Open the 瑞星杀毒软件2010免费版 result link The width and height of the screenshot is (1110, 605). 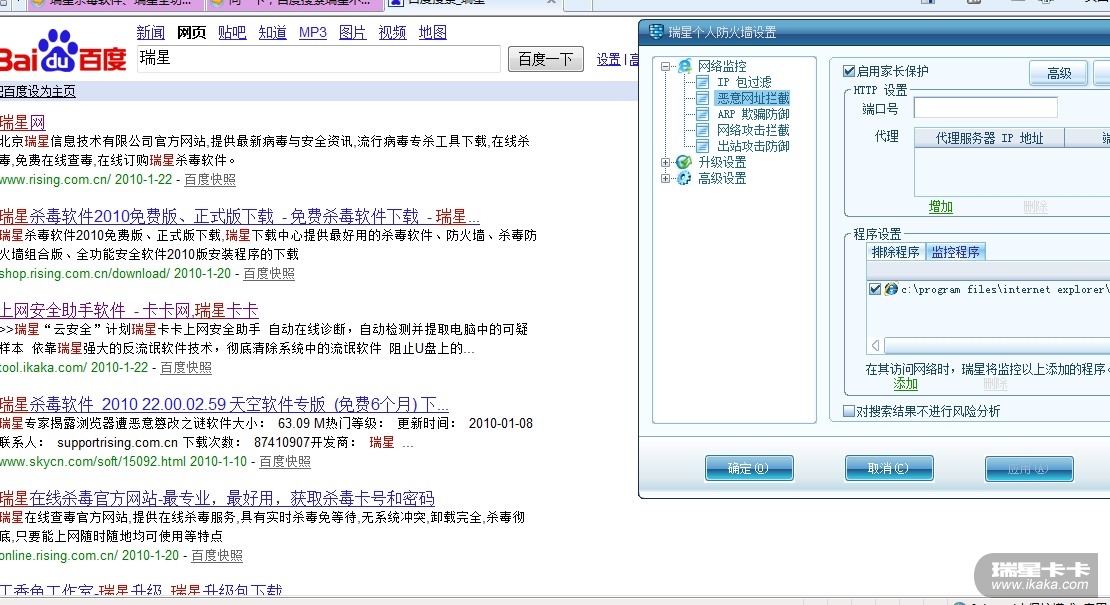click(x=240, y=216)
